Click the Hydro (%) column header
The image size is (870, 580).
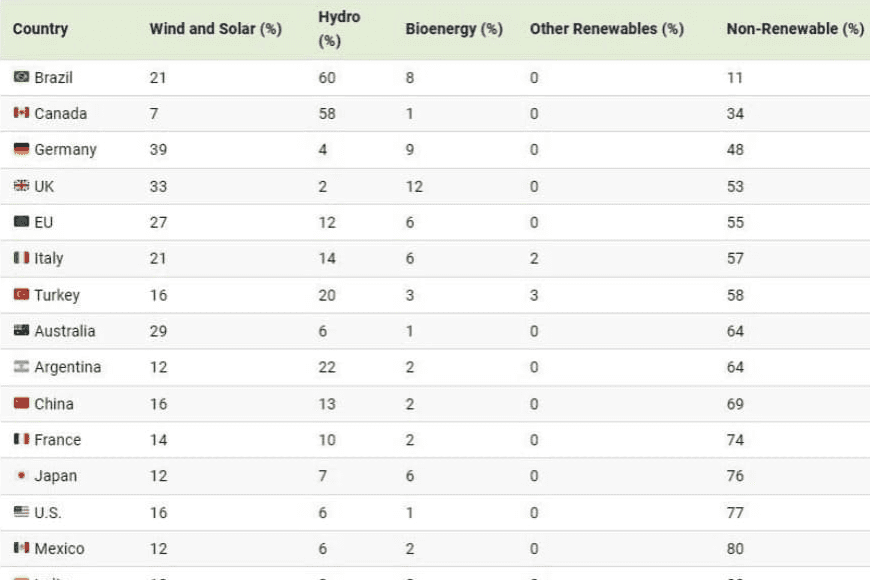coord(339,29)
